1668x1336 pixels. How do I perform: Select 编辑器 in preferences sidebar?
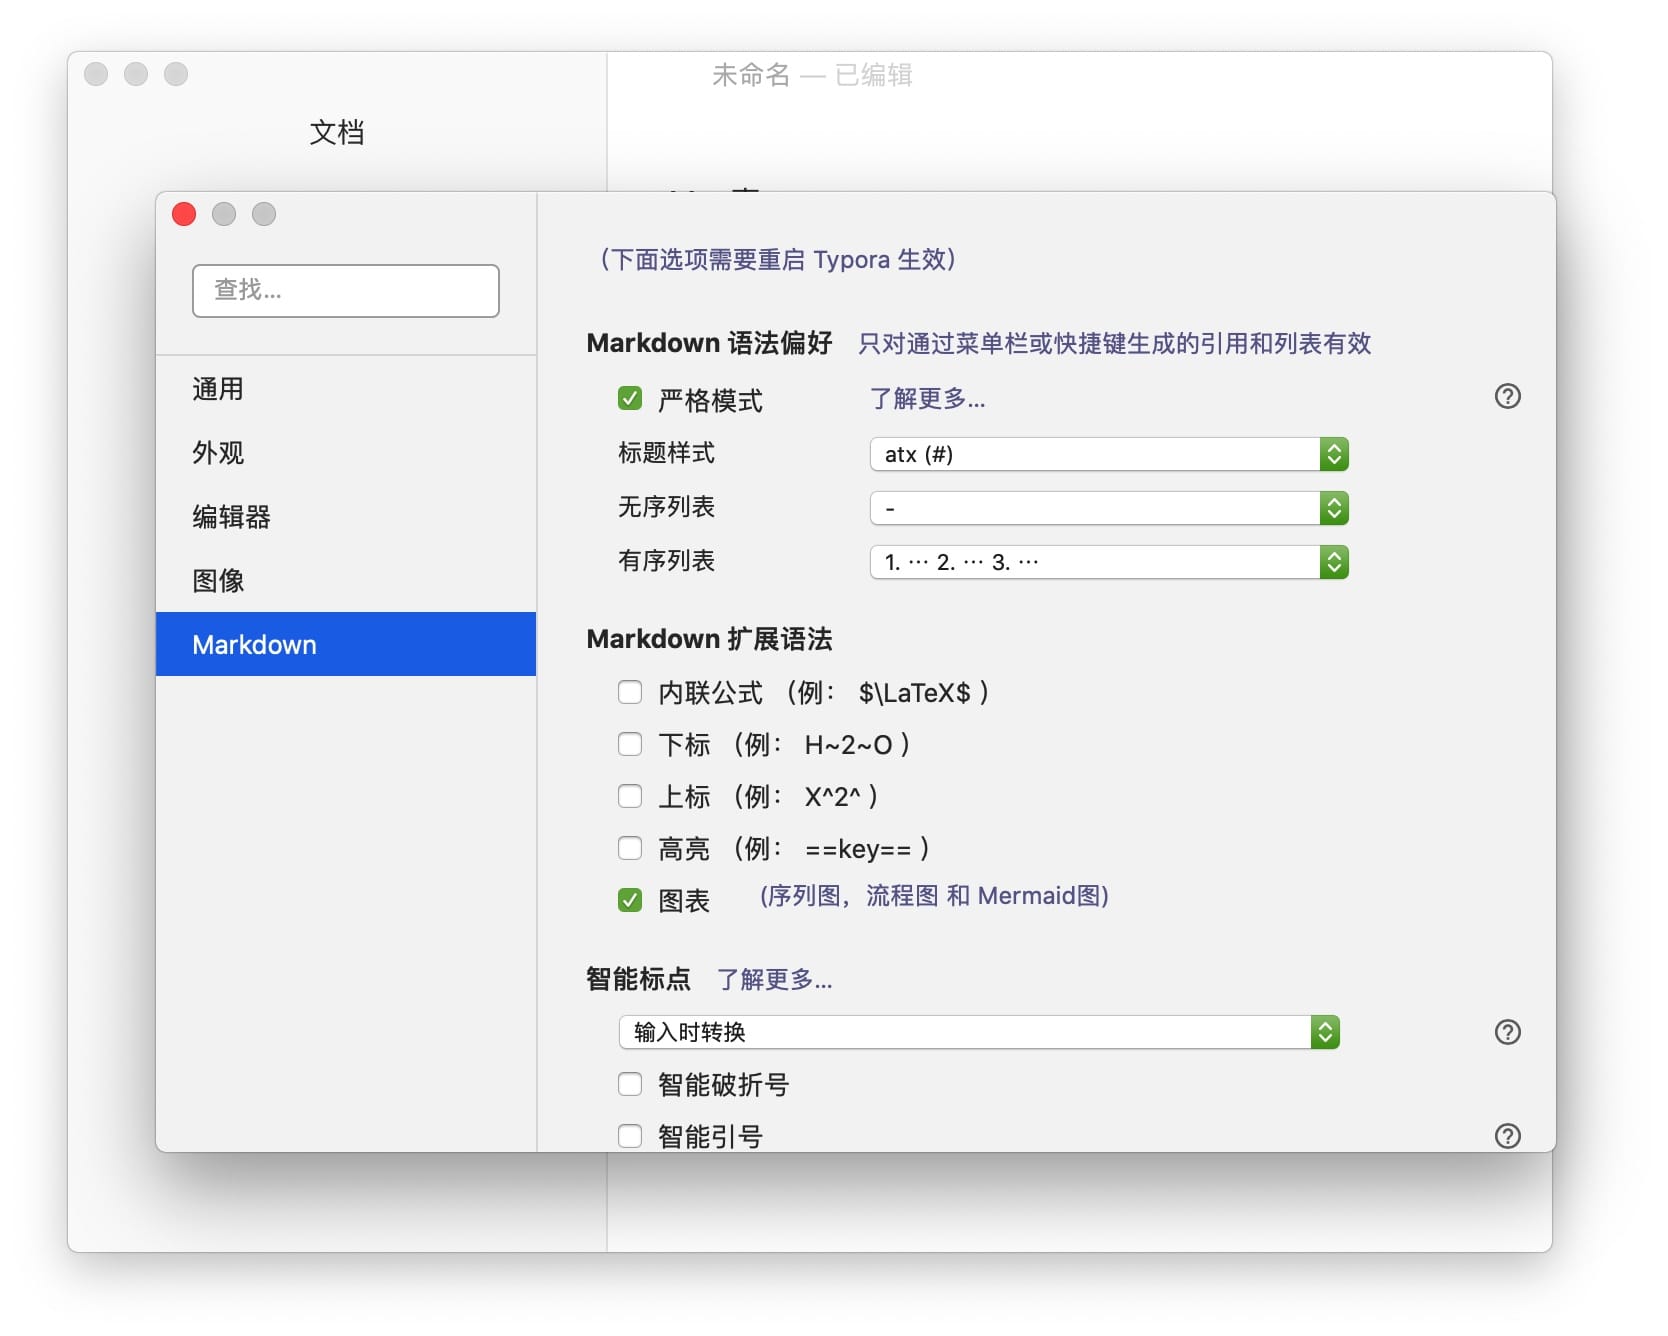tap(346, 517)
